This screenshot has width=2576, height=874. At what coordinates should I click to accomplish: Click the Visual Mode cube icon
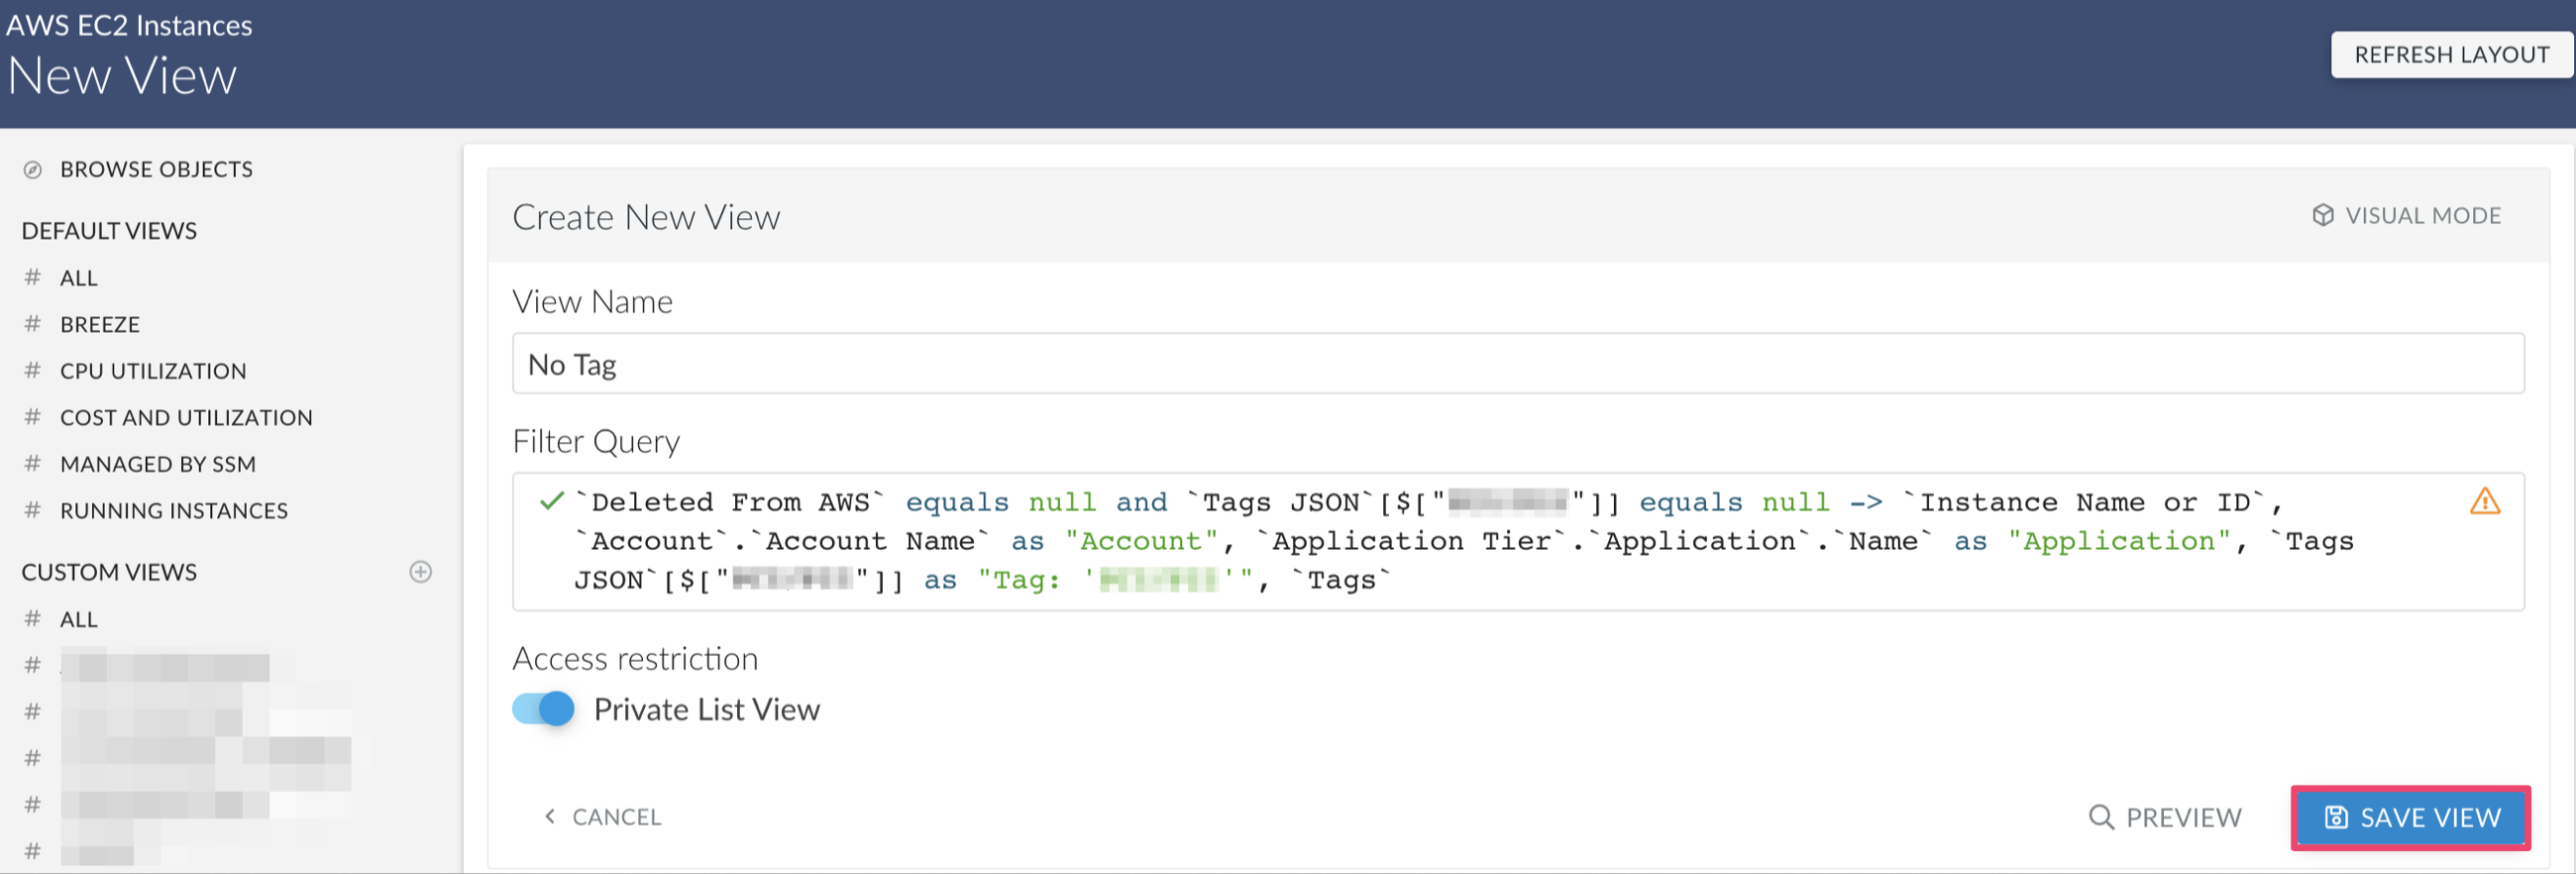click(2323, 216)
